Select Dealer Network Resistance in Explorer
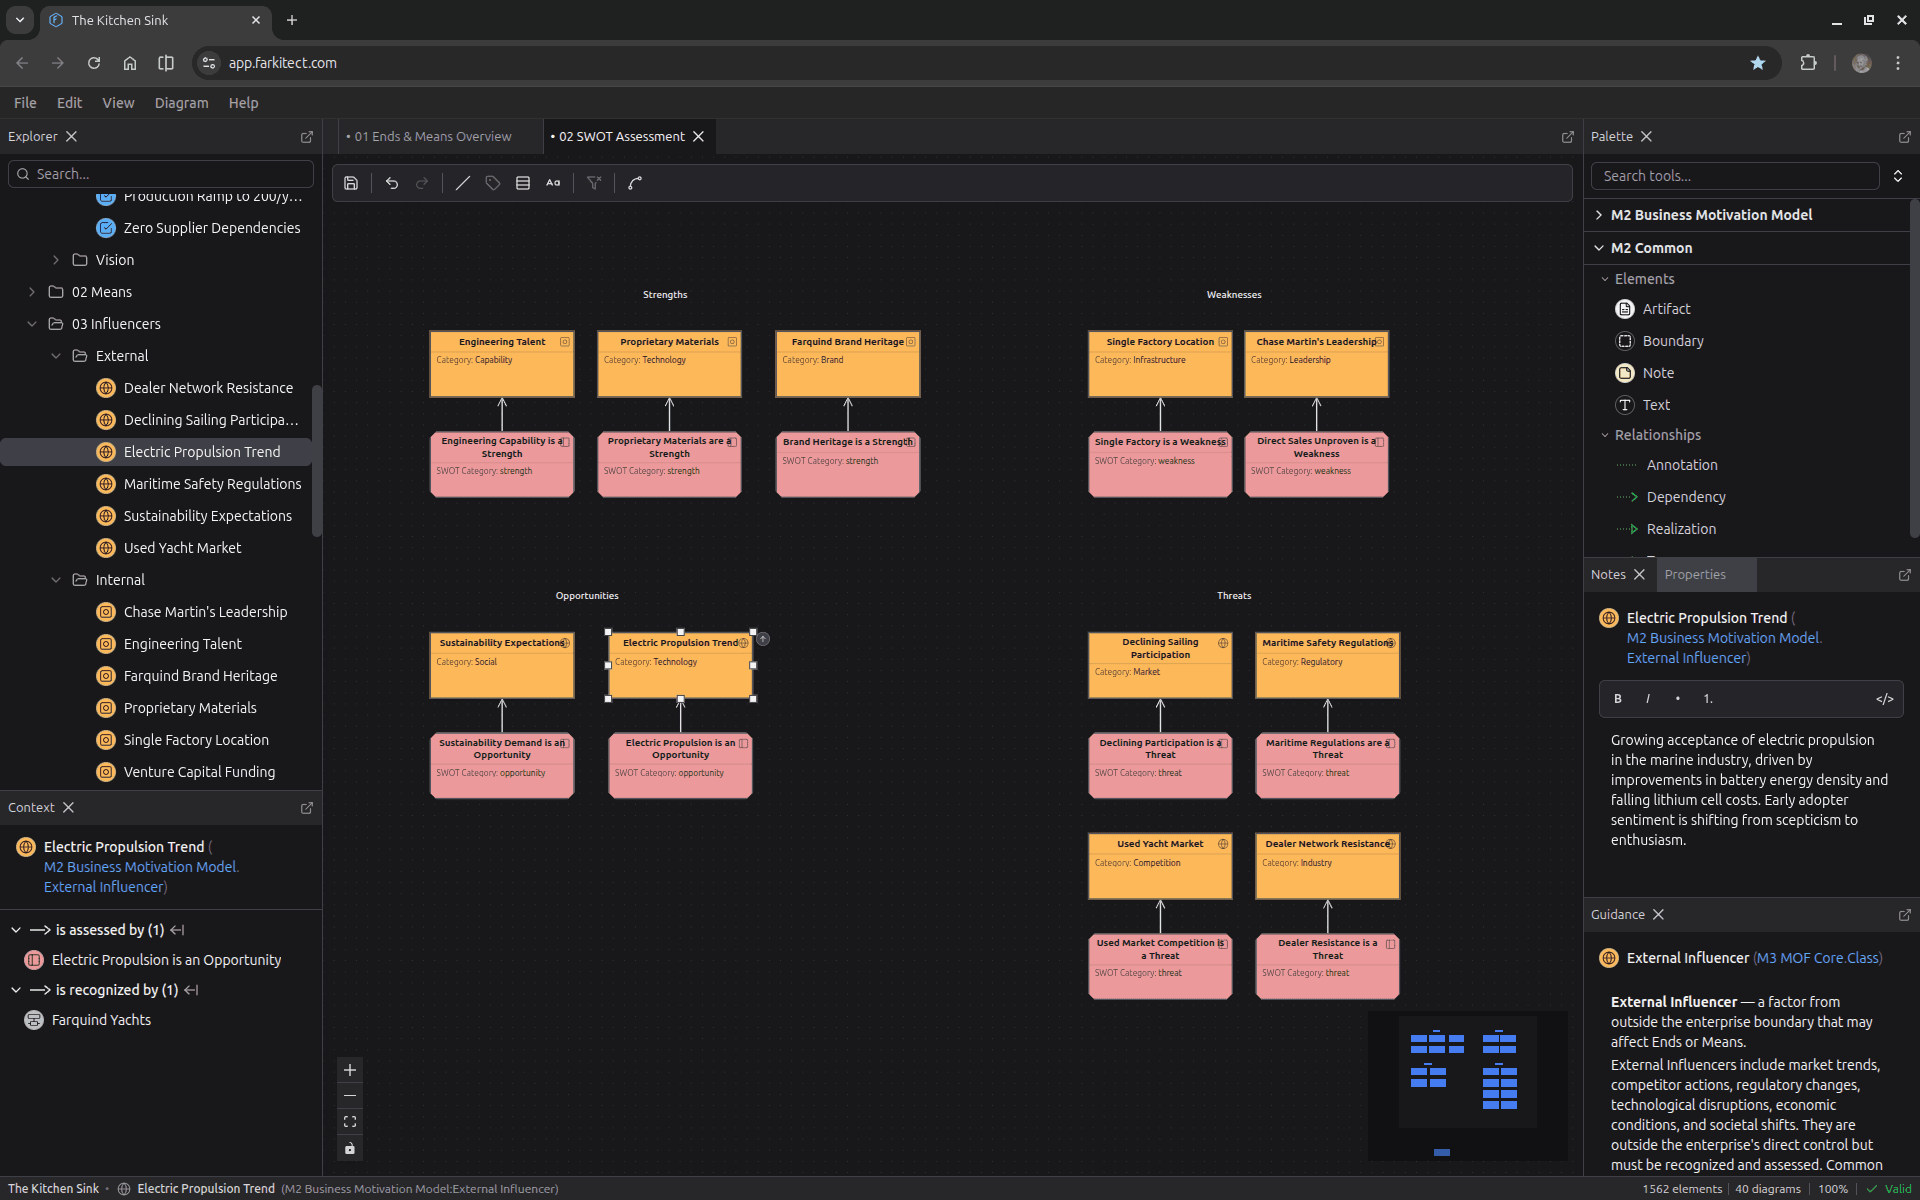This screenshot has width=1920, height=1200. pyautogui.click(x=208, y=388)
